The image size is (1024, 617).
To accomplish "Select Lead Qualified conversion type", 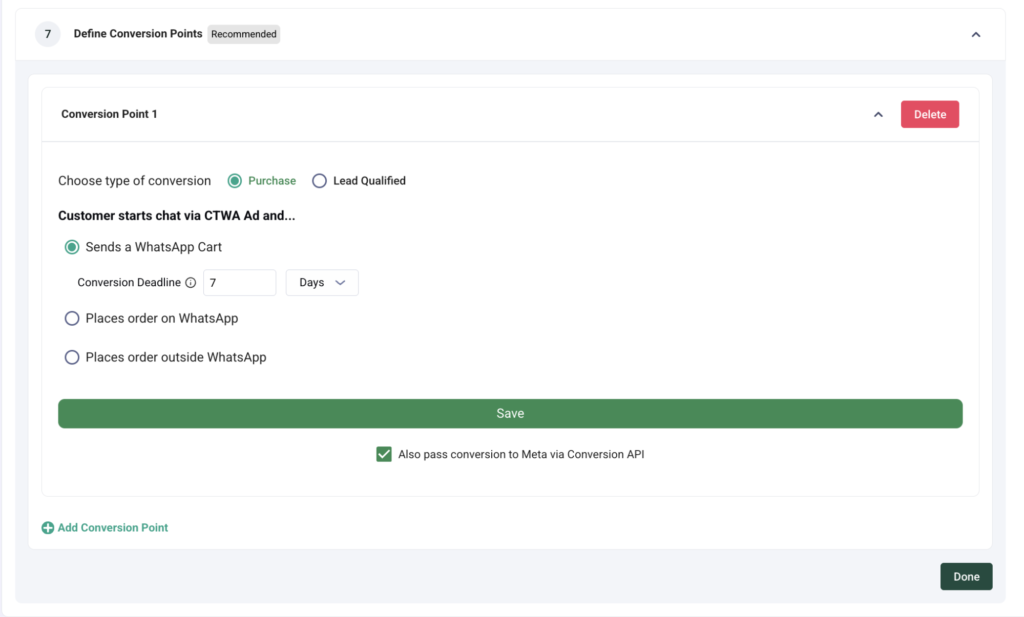I will coord(319,181).
